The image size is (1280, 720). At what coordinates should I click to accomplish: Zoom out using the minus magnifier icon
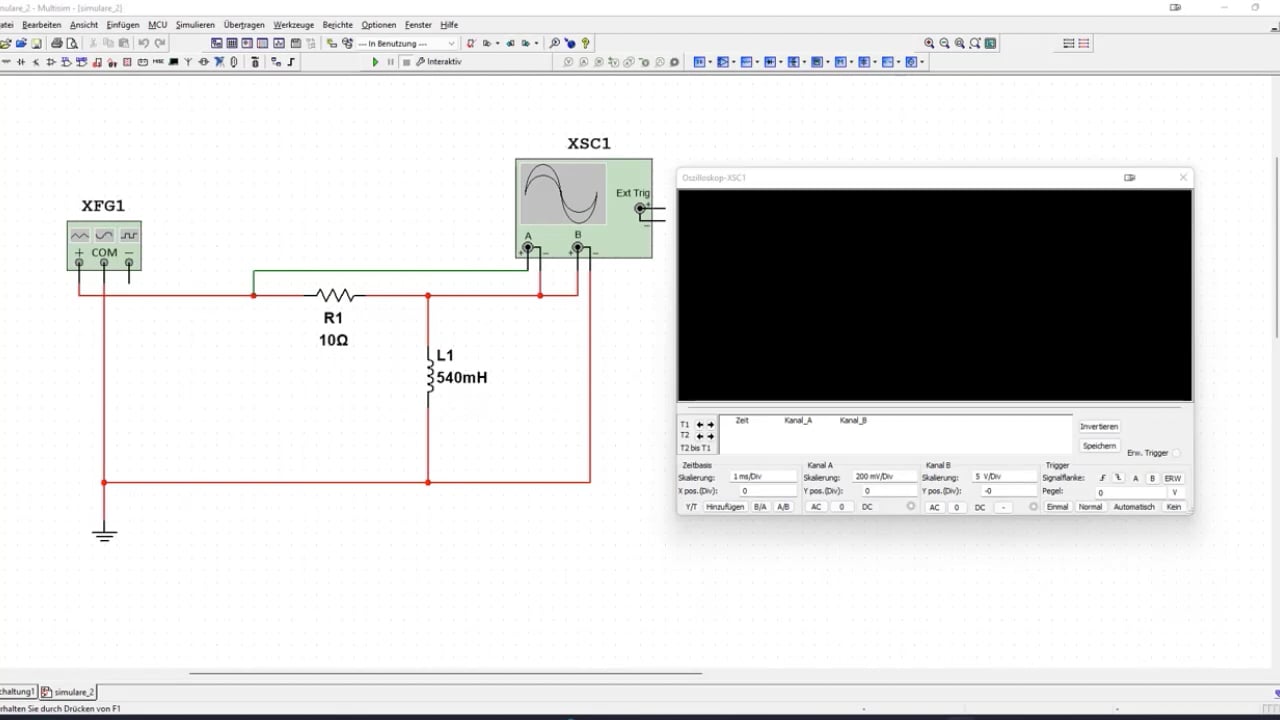pos(944,43)
